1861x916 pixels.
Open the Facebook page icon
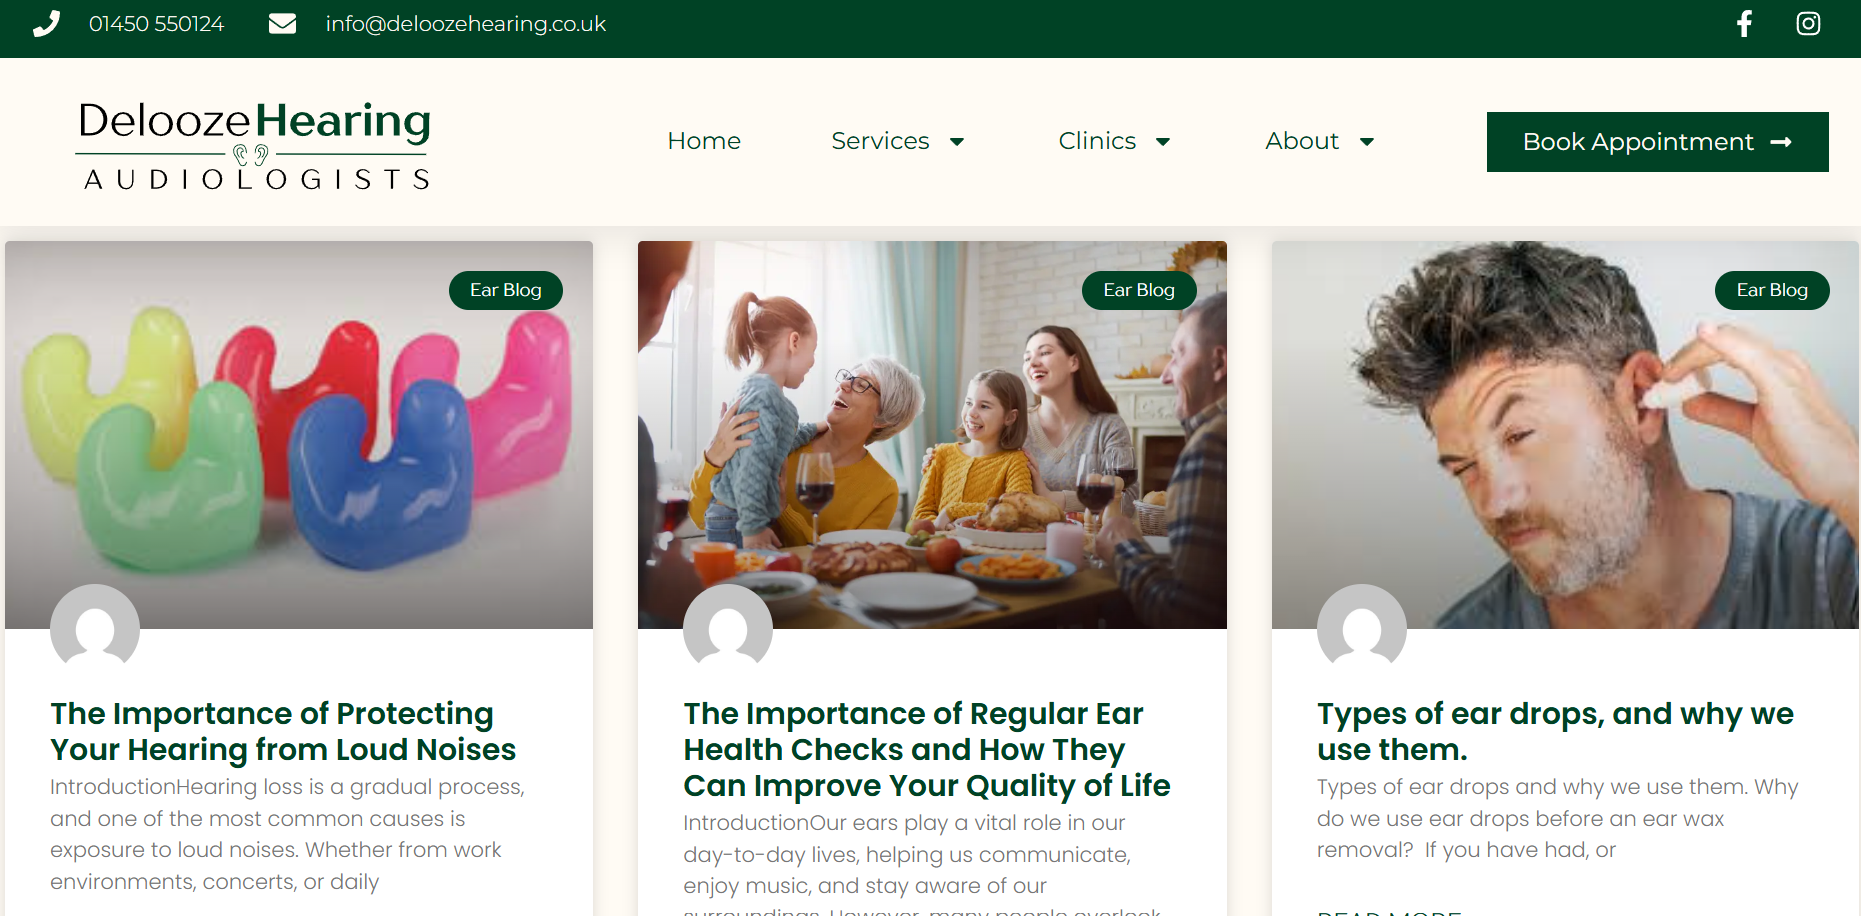[1744, 24]
